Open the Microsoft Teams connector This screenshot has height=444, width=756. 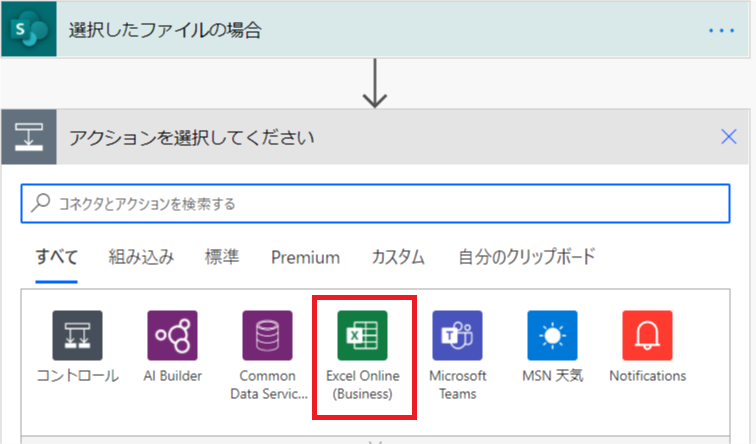click(x=457, y=335)
